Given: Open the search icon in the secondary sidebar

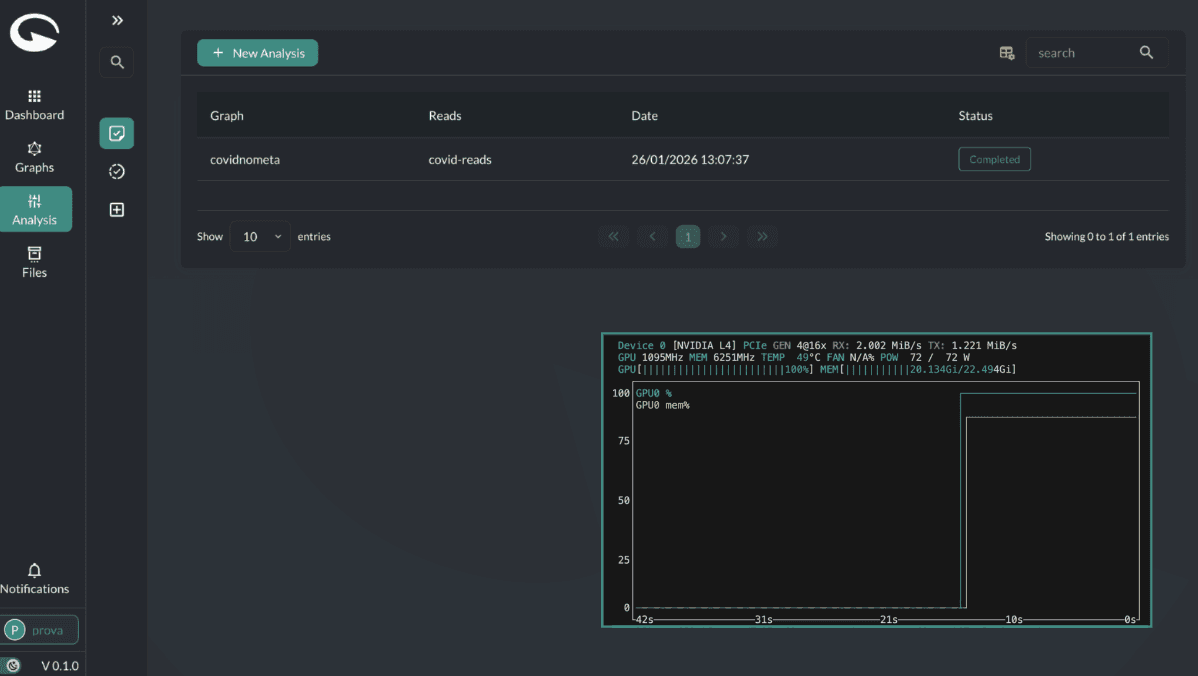Looking at the screenshot, I should click(x=116, y=61).
